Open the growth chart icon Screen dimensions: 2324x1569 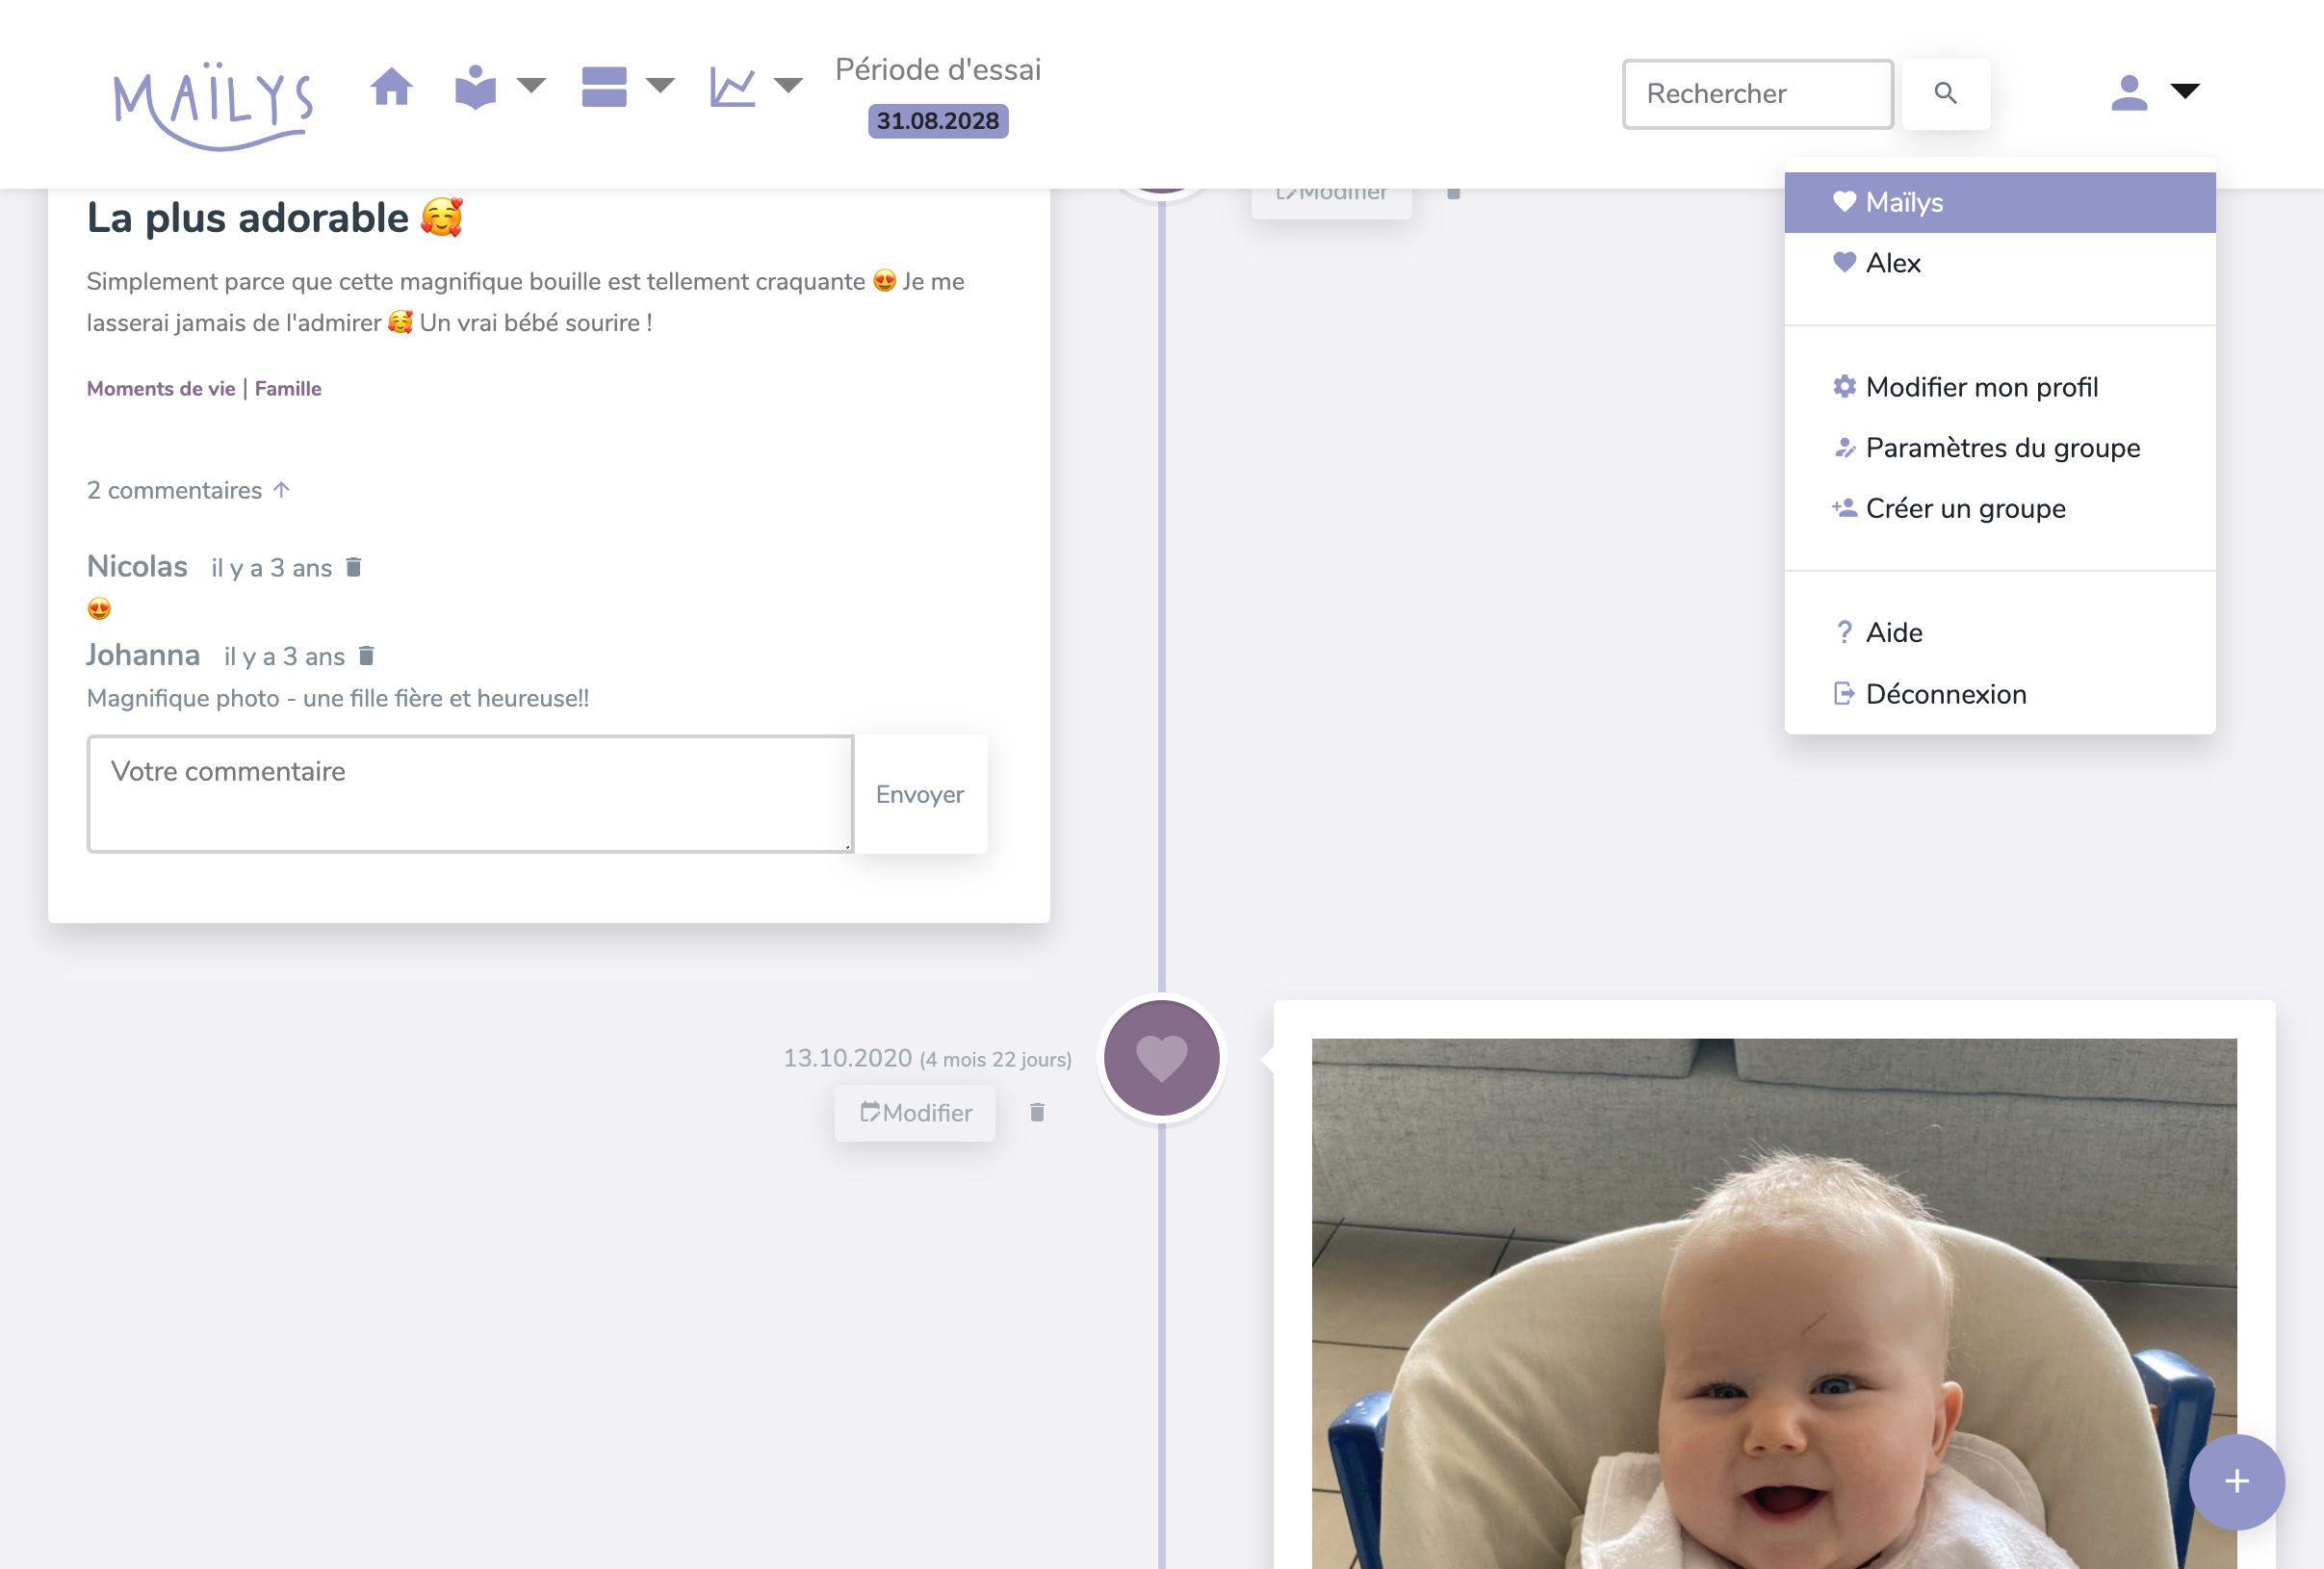pyautogui.click(x=732, y=87)
